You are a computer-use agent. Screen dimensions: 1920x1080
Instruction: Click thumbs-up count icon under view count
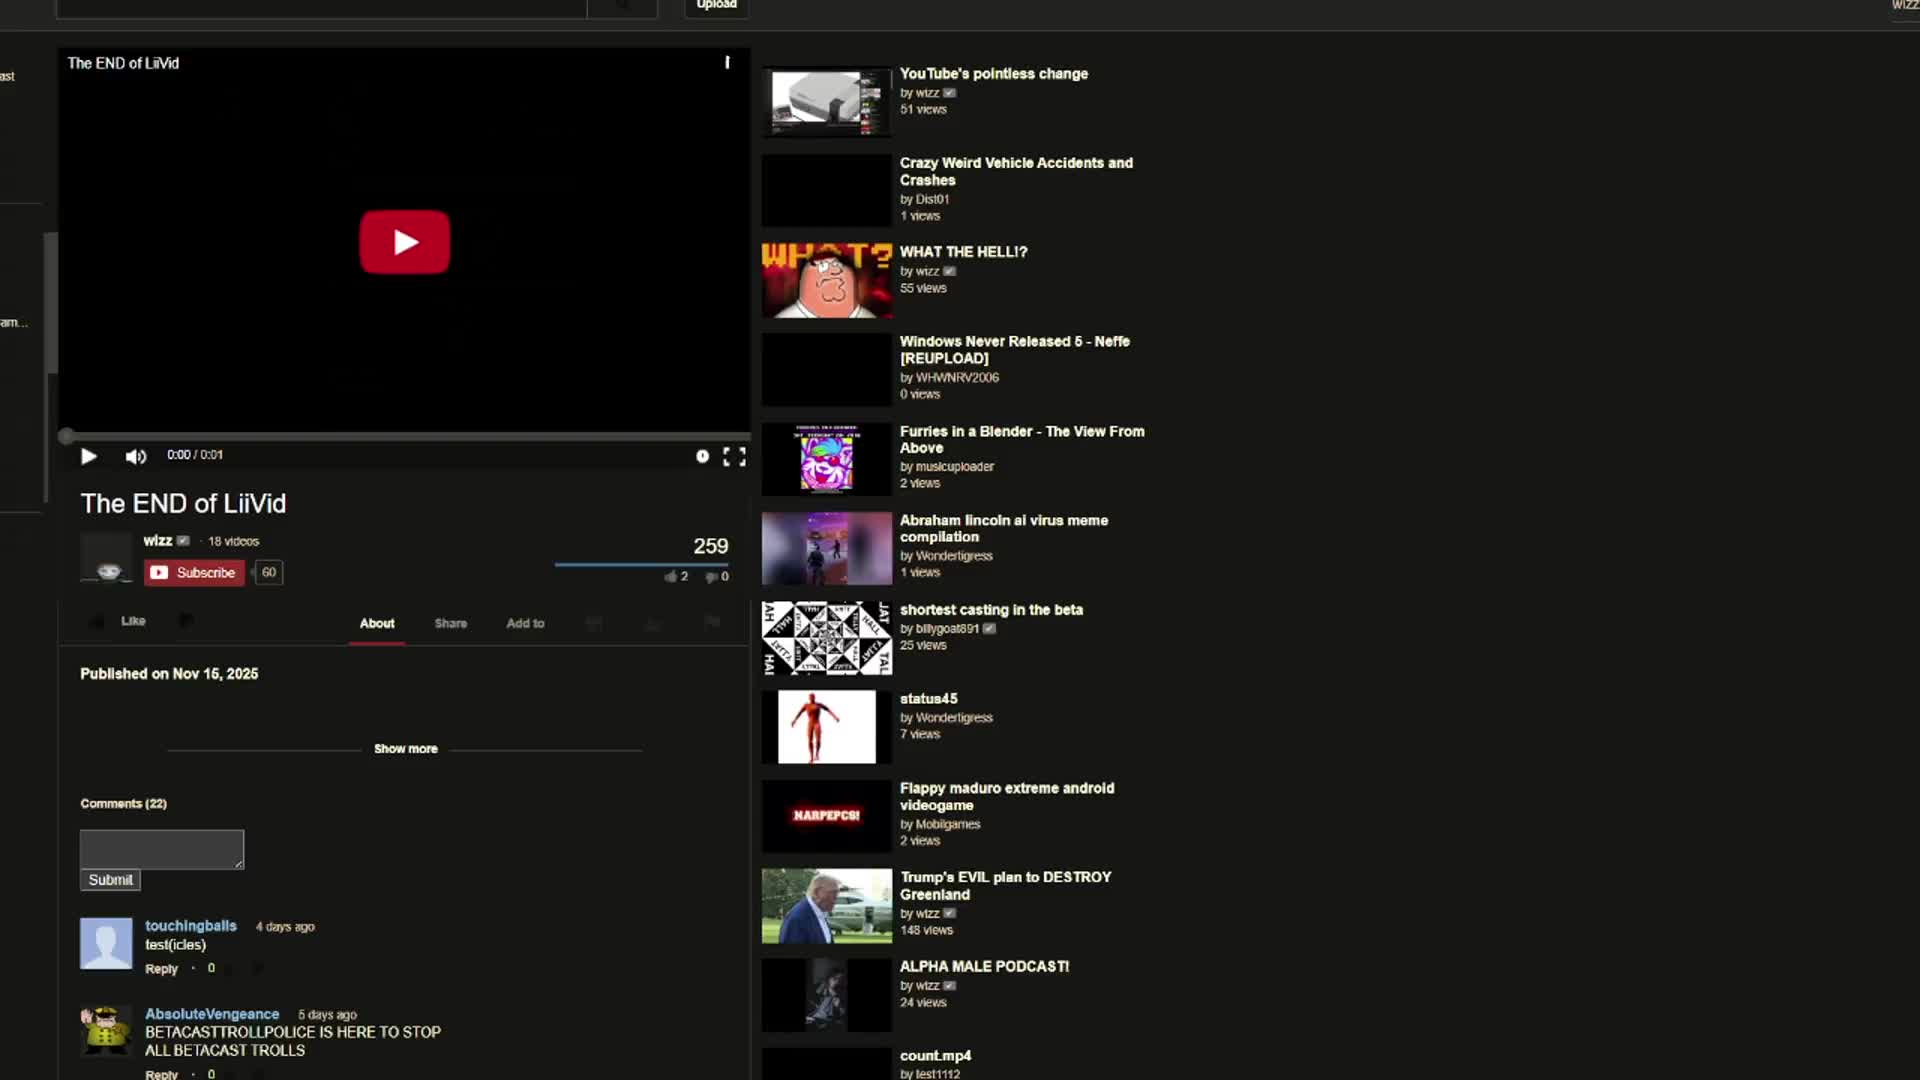coord(670,577)
